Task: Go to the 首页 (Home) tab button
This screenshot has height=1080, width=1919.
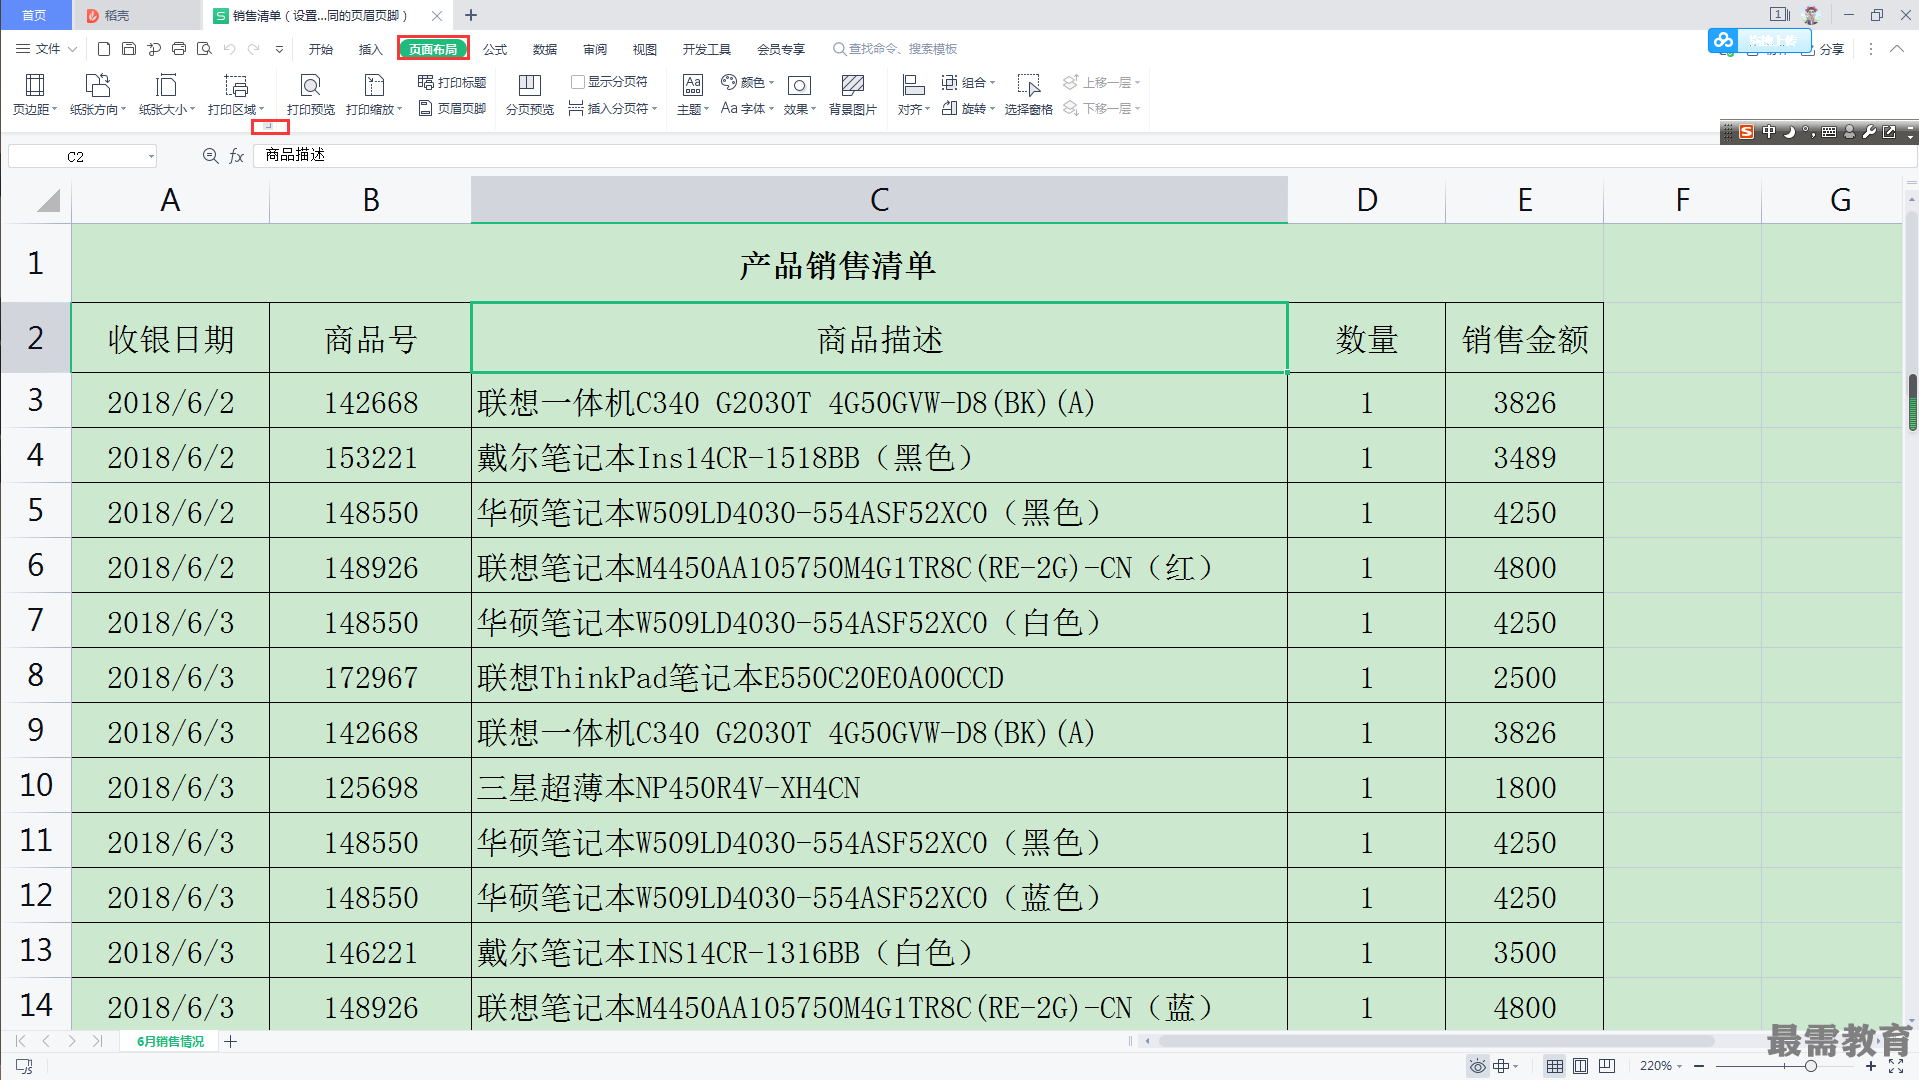Action: pos(35,15)
